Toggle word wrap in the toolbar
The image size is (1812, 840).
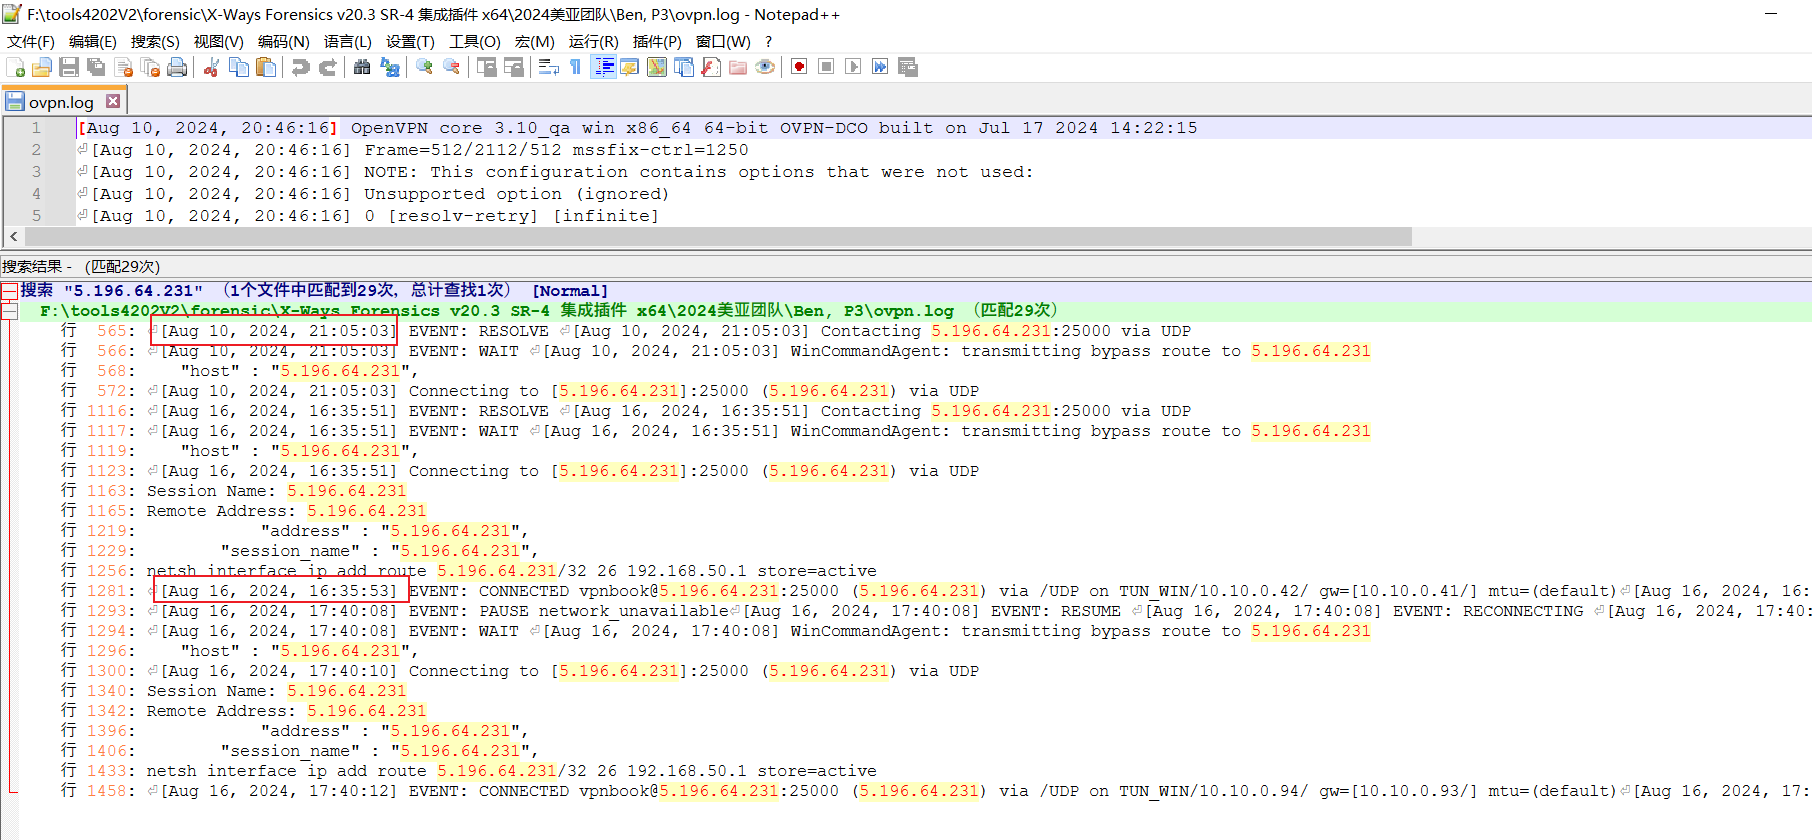pyautogui.click(x=548, y=67)
